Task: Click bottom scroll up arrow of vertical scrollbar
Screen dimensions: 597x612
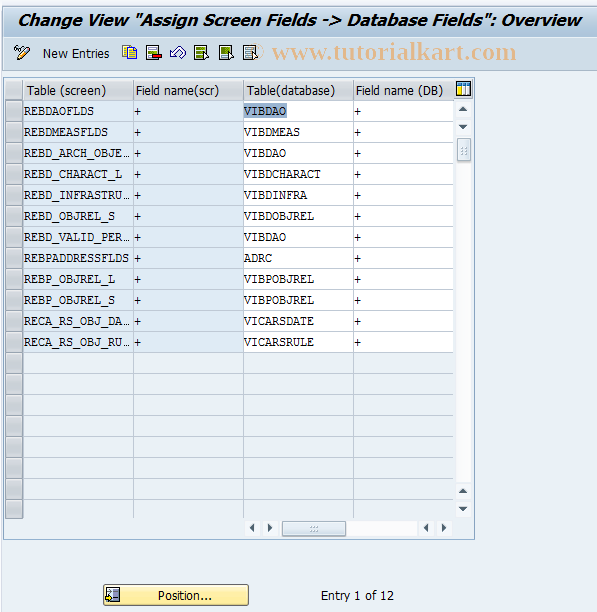Action: point(463,491)
